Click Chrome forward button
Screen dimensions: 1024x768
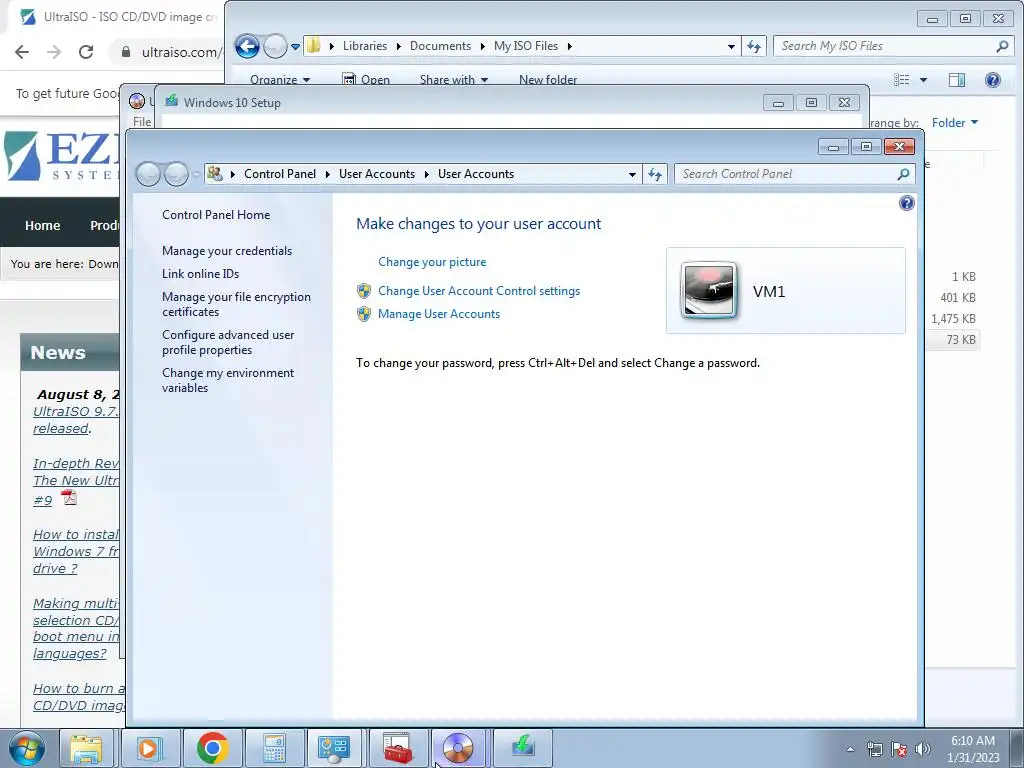pyautogui.click(x=54, y=52)
